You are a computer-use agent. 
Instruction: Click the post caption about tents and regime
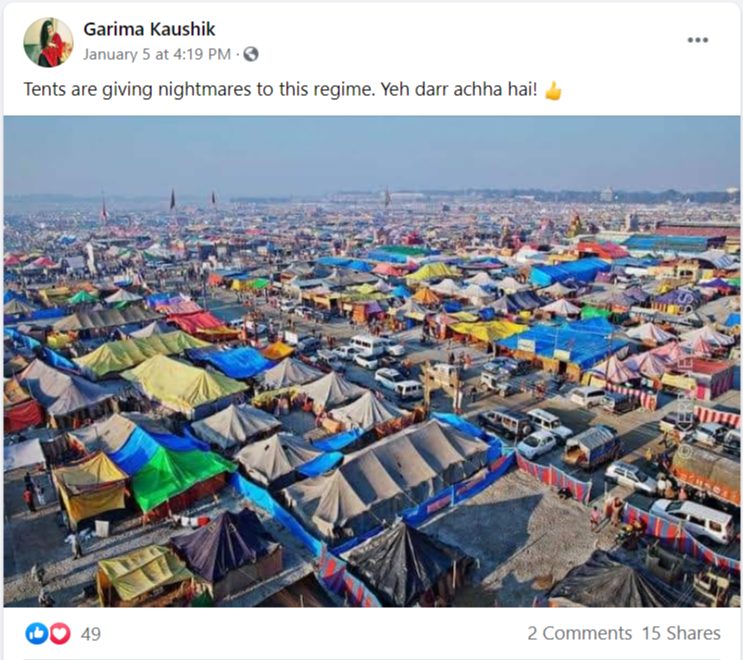[x=281, y=90]
